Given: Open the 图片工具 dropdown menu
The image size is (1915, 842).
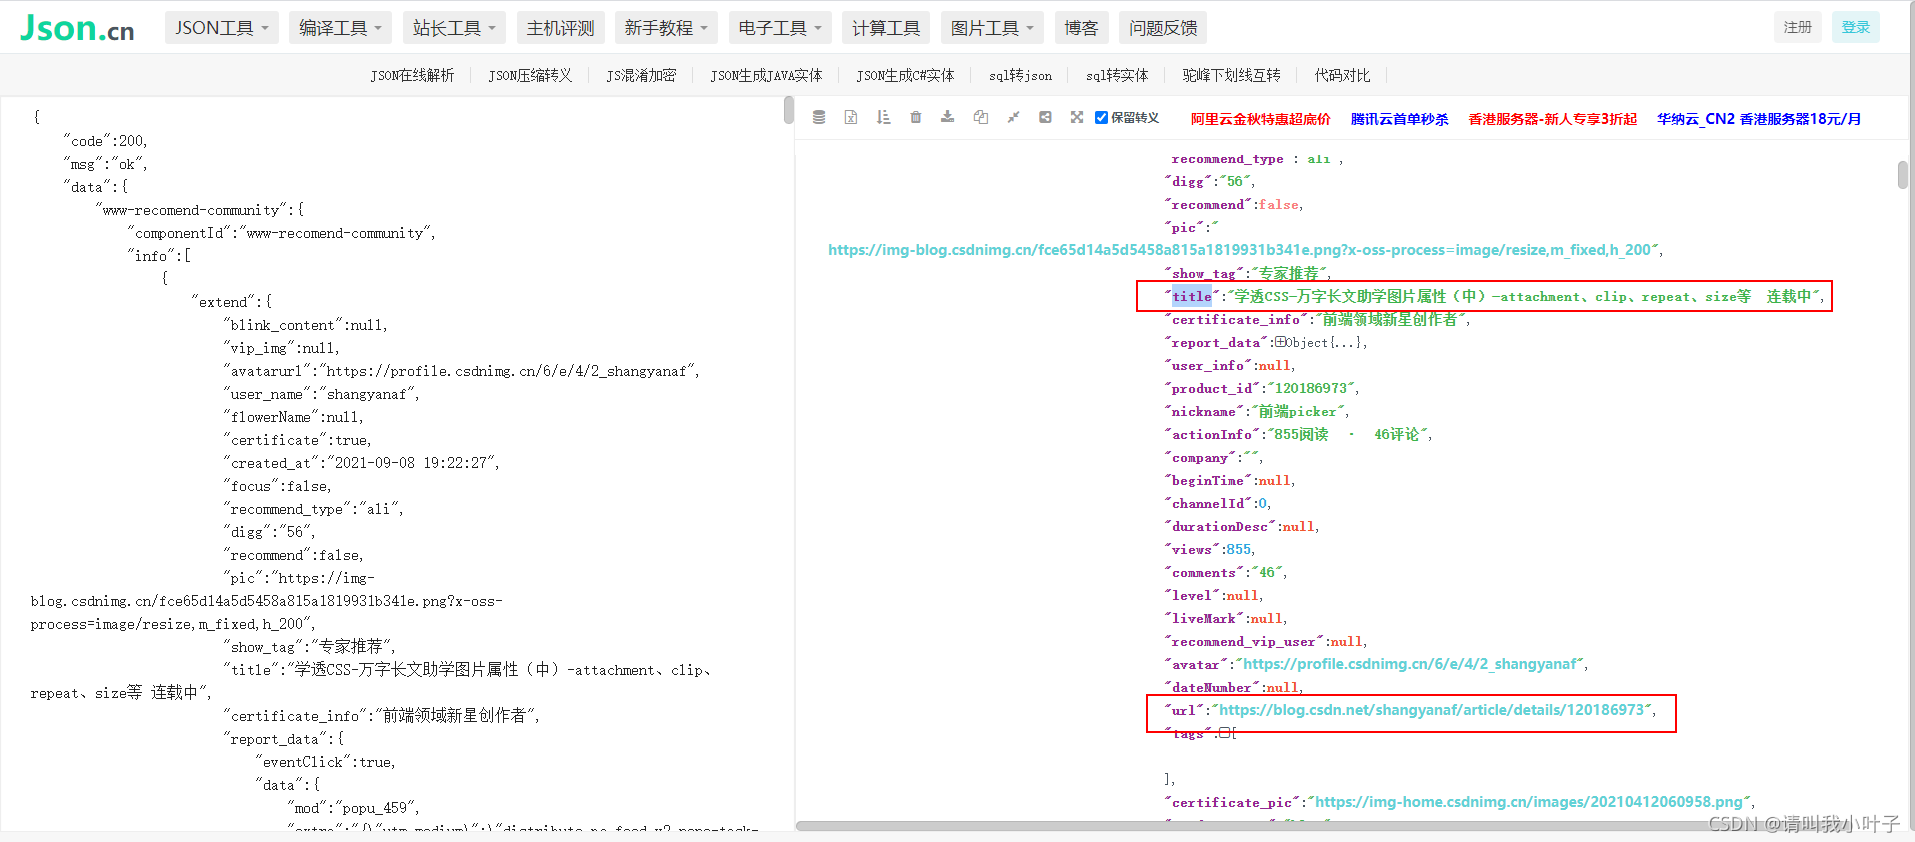Looking at the screenshot, I should click(992, 28).
